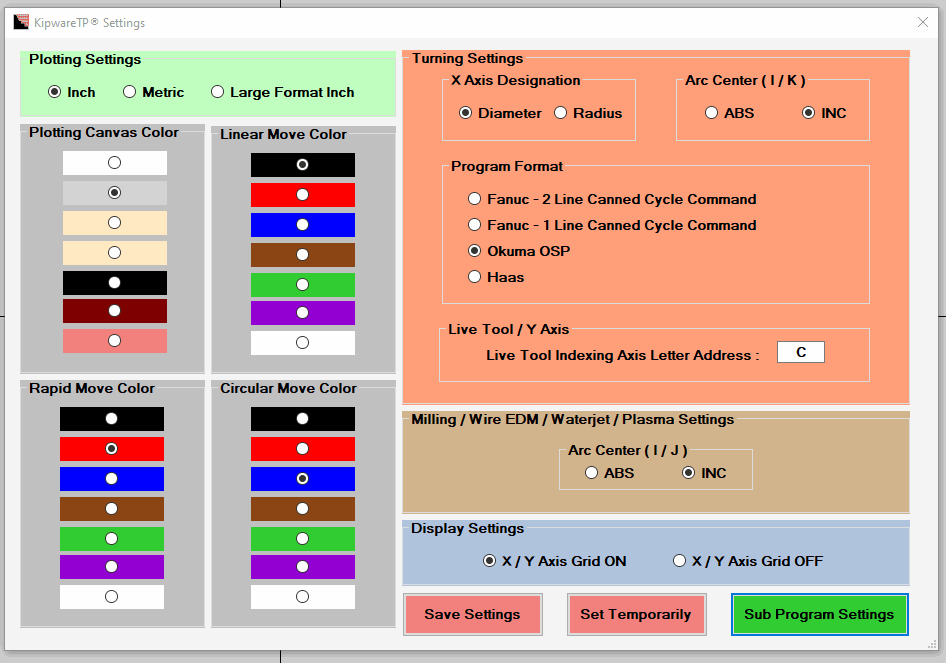Image resolution: width=946 pixels, height=663 pixels.
Task: Choose Haas program format
Action: (x=496, y=277)
